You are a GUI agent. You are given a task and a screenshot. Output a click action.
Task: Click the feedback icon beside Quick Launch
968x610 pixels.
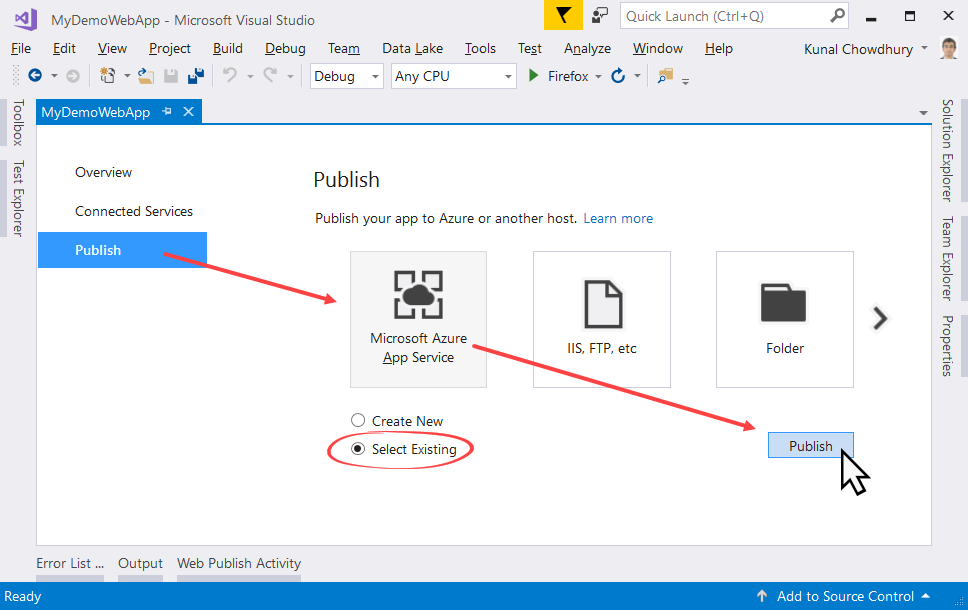600,15
